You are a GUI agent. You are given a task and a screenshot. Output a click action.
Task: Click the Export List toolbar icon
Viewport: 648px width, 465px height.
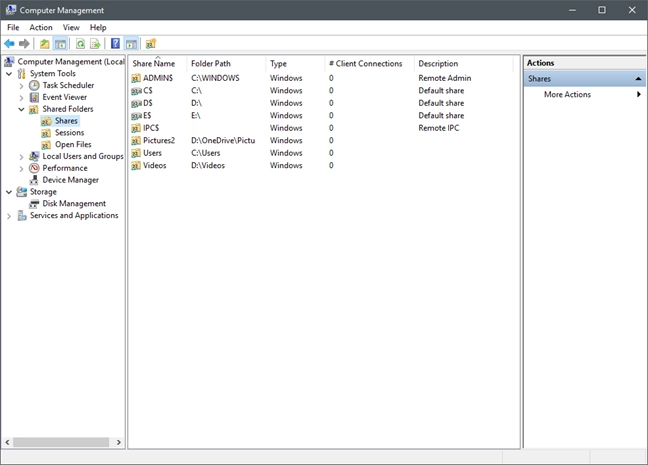click(x=95, y=43)
